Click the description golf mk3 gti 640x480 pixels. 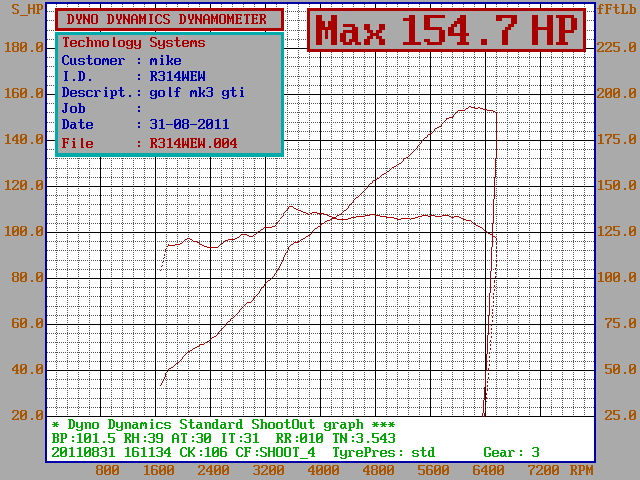(x=197, y=92)
